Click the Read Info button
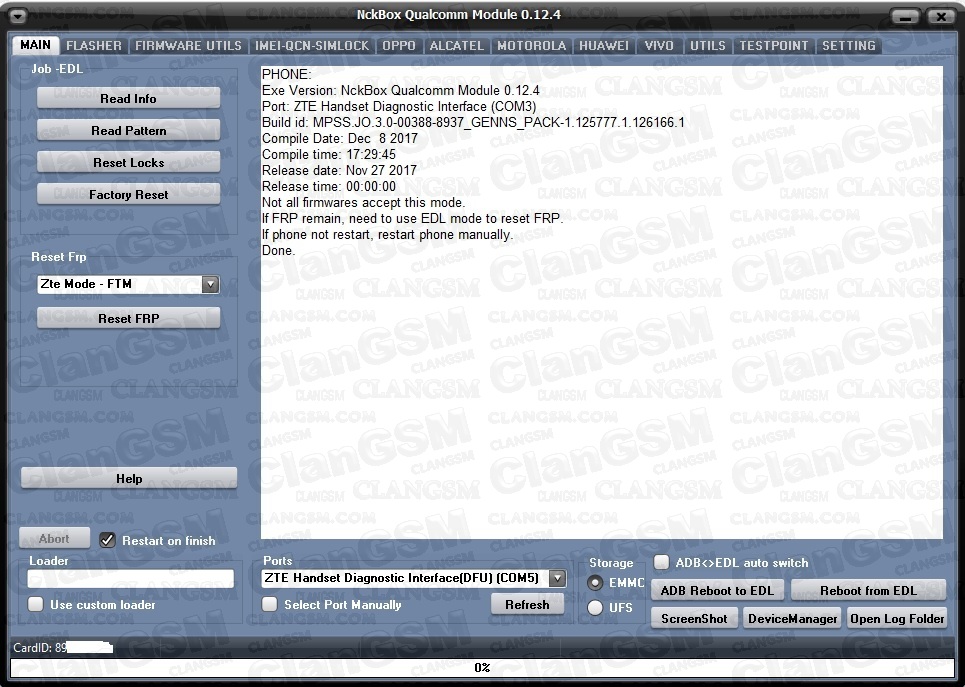 pyautogui.click(x=129, y=98)
